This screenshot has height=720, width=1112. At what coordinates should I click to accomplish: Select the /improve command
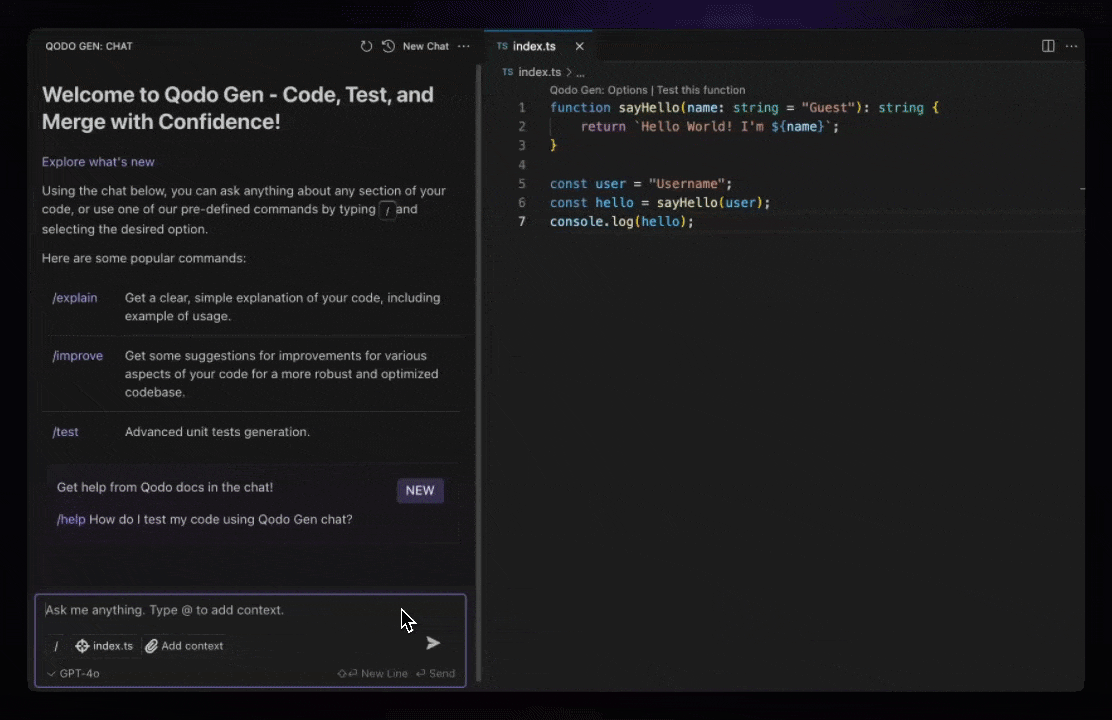pos(77,355)
